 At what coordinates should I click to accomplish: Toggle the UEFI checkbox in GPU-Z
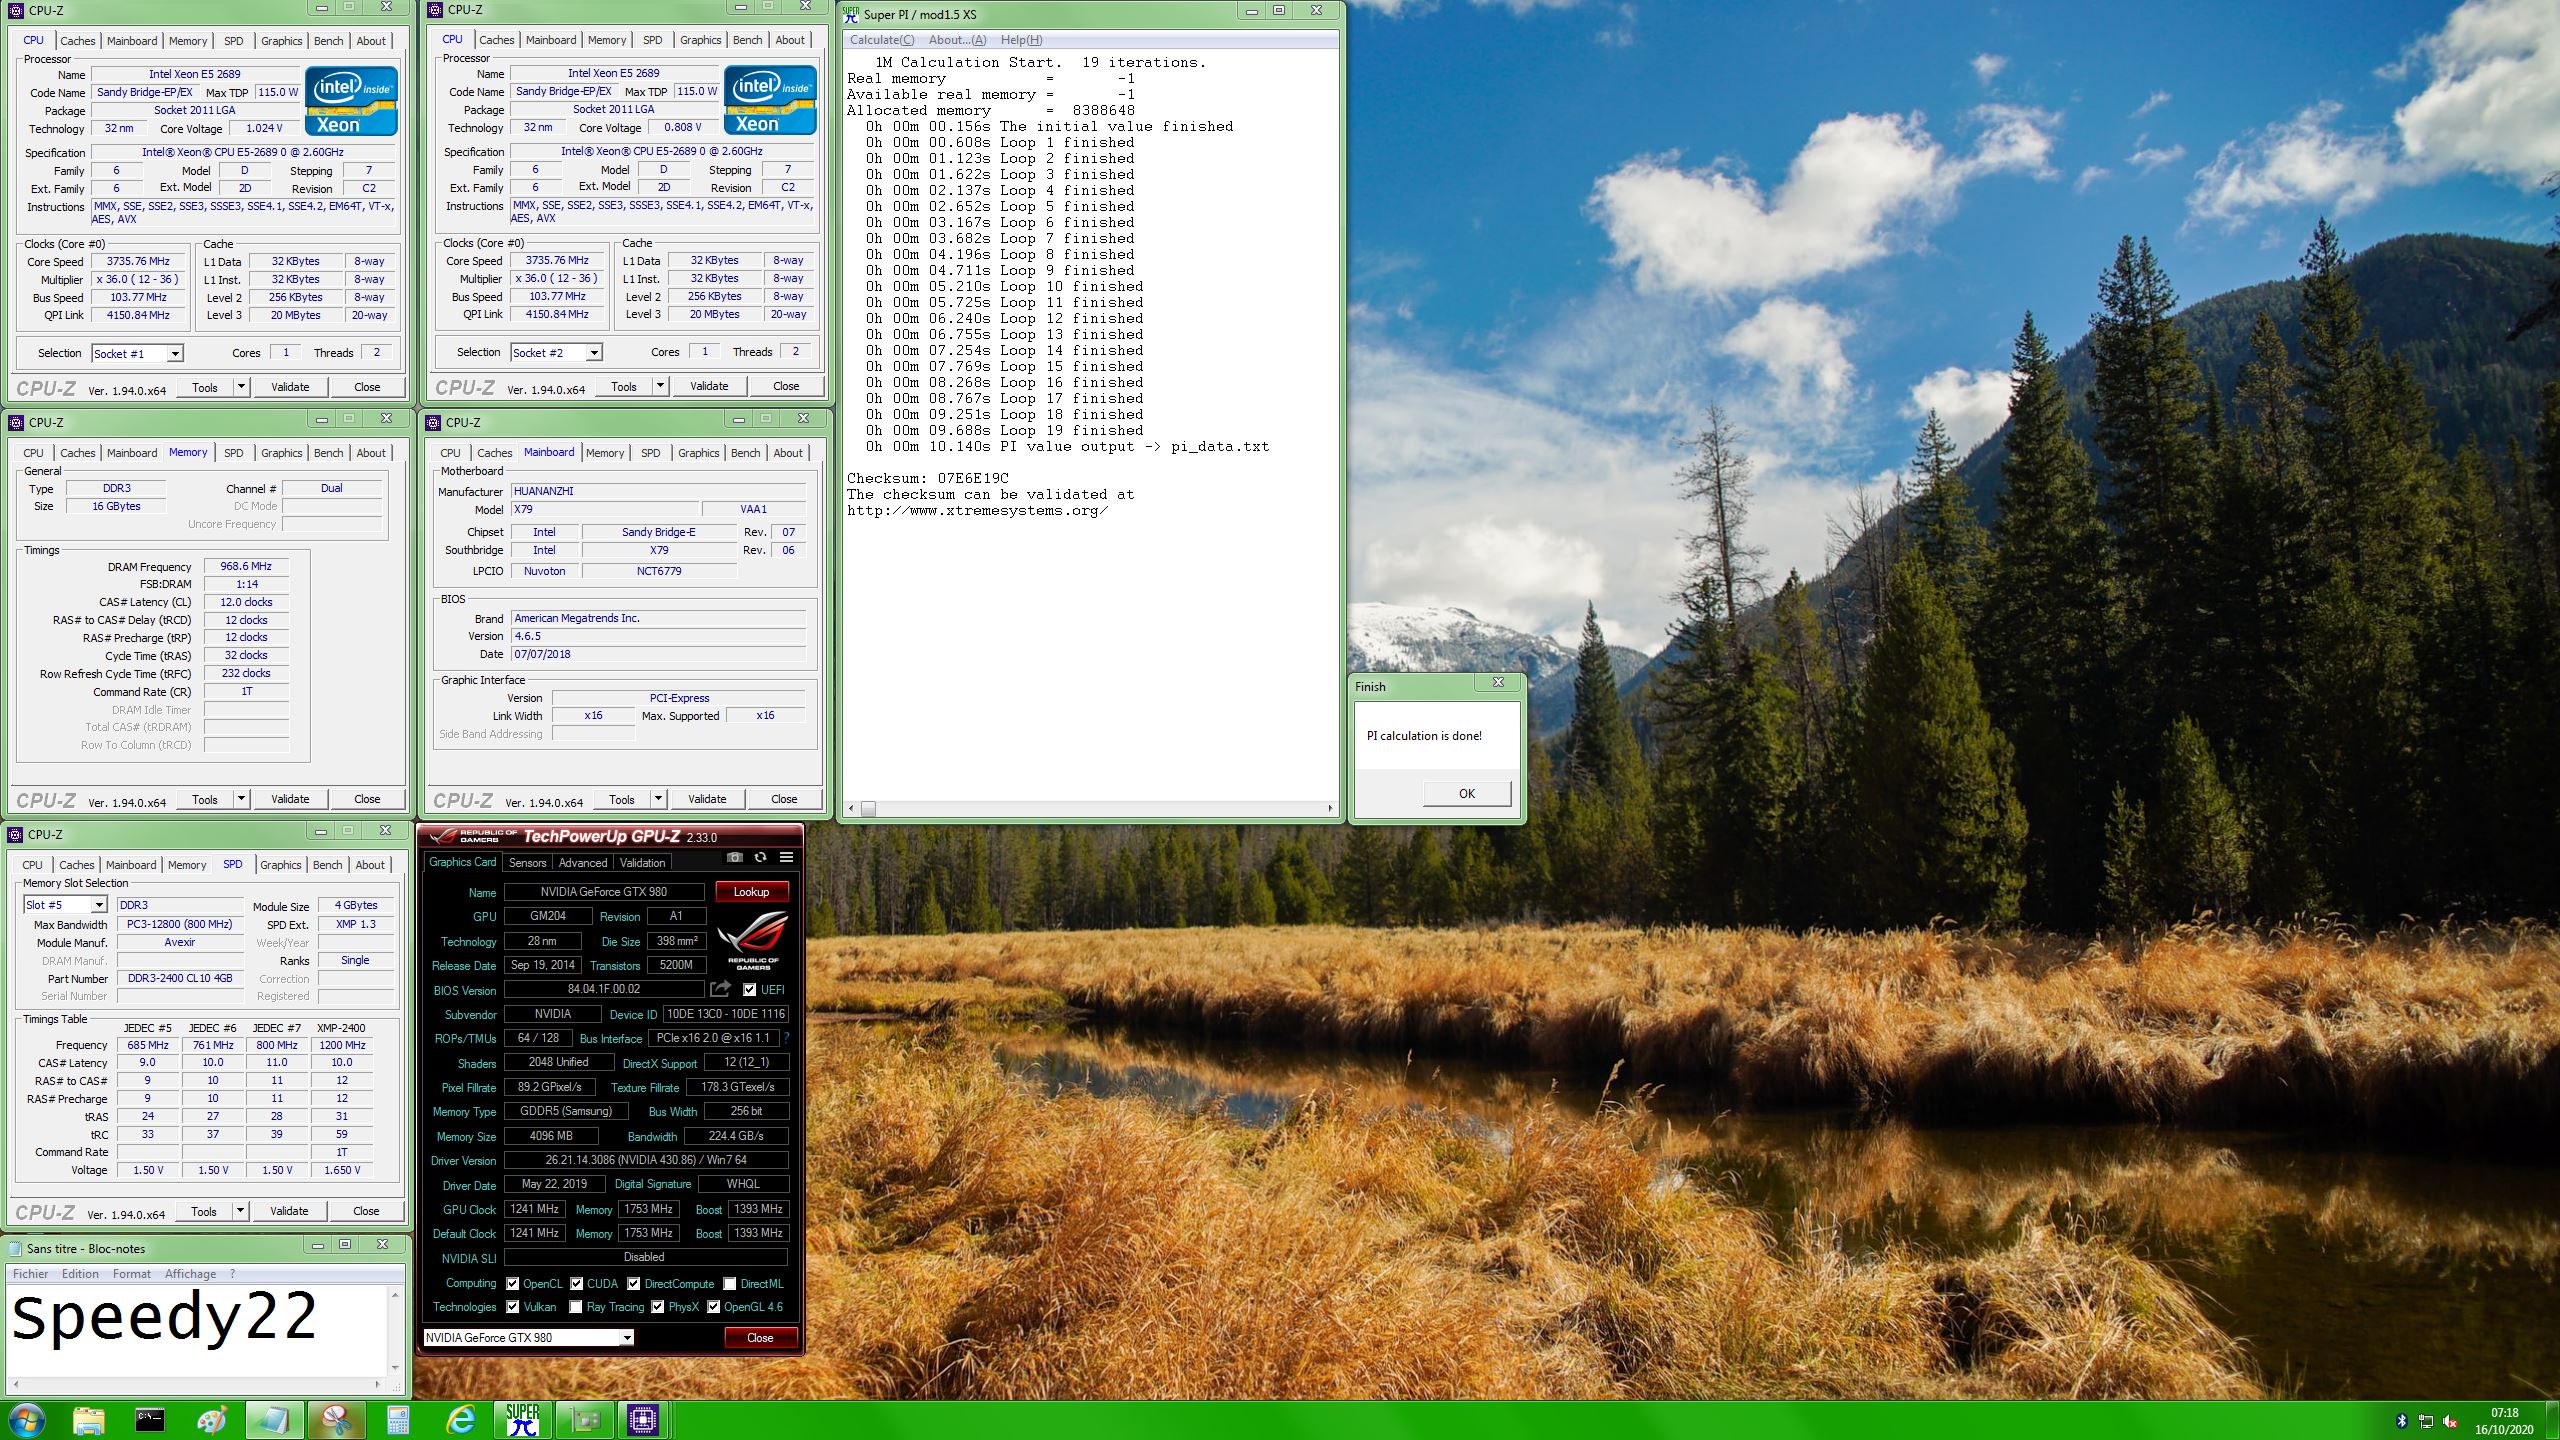coord(750,990)
